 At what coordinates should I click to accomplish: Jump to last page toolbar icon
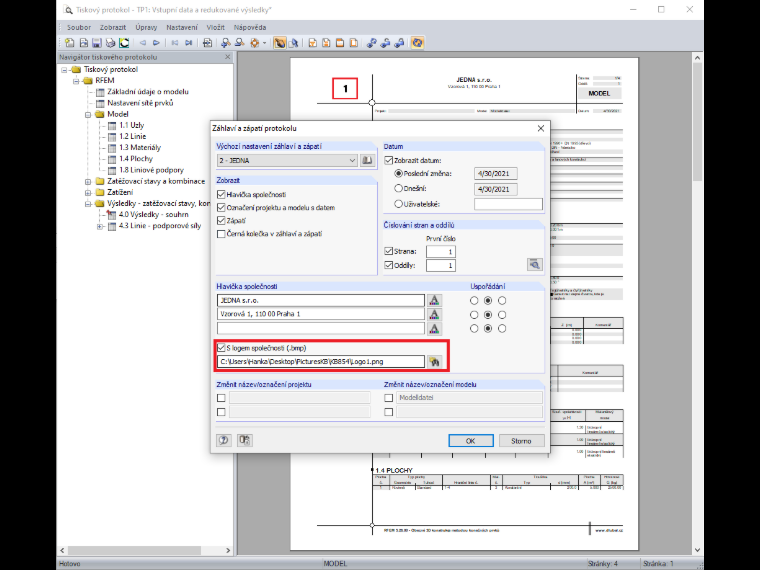point(189,43)
